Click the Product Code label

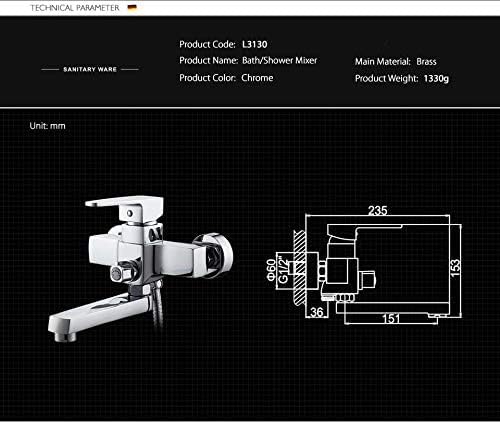207,44
